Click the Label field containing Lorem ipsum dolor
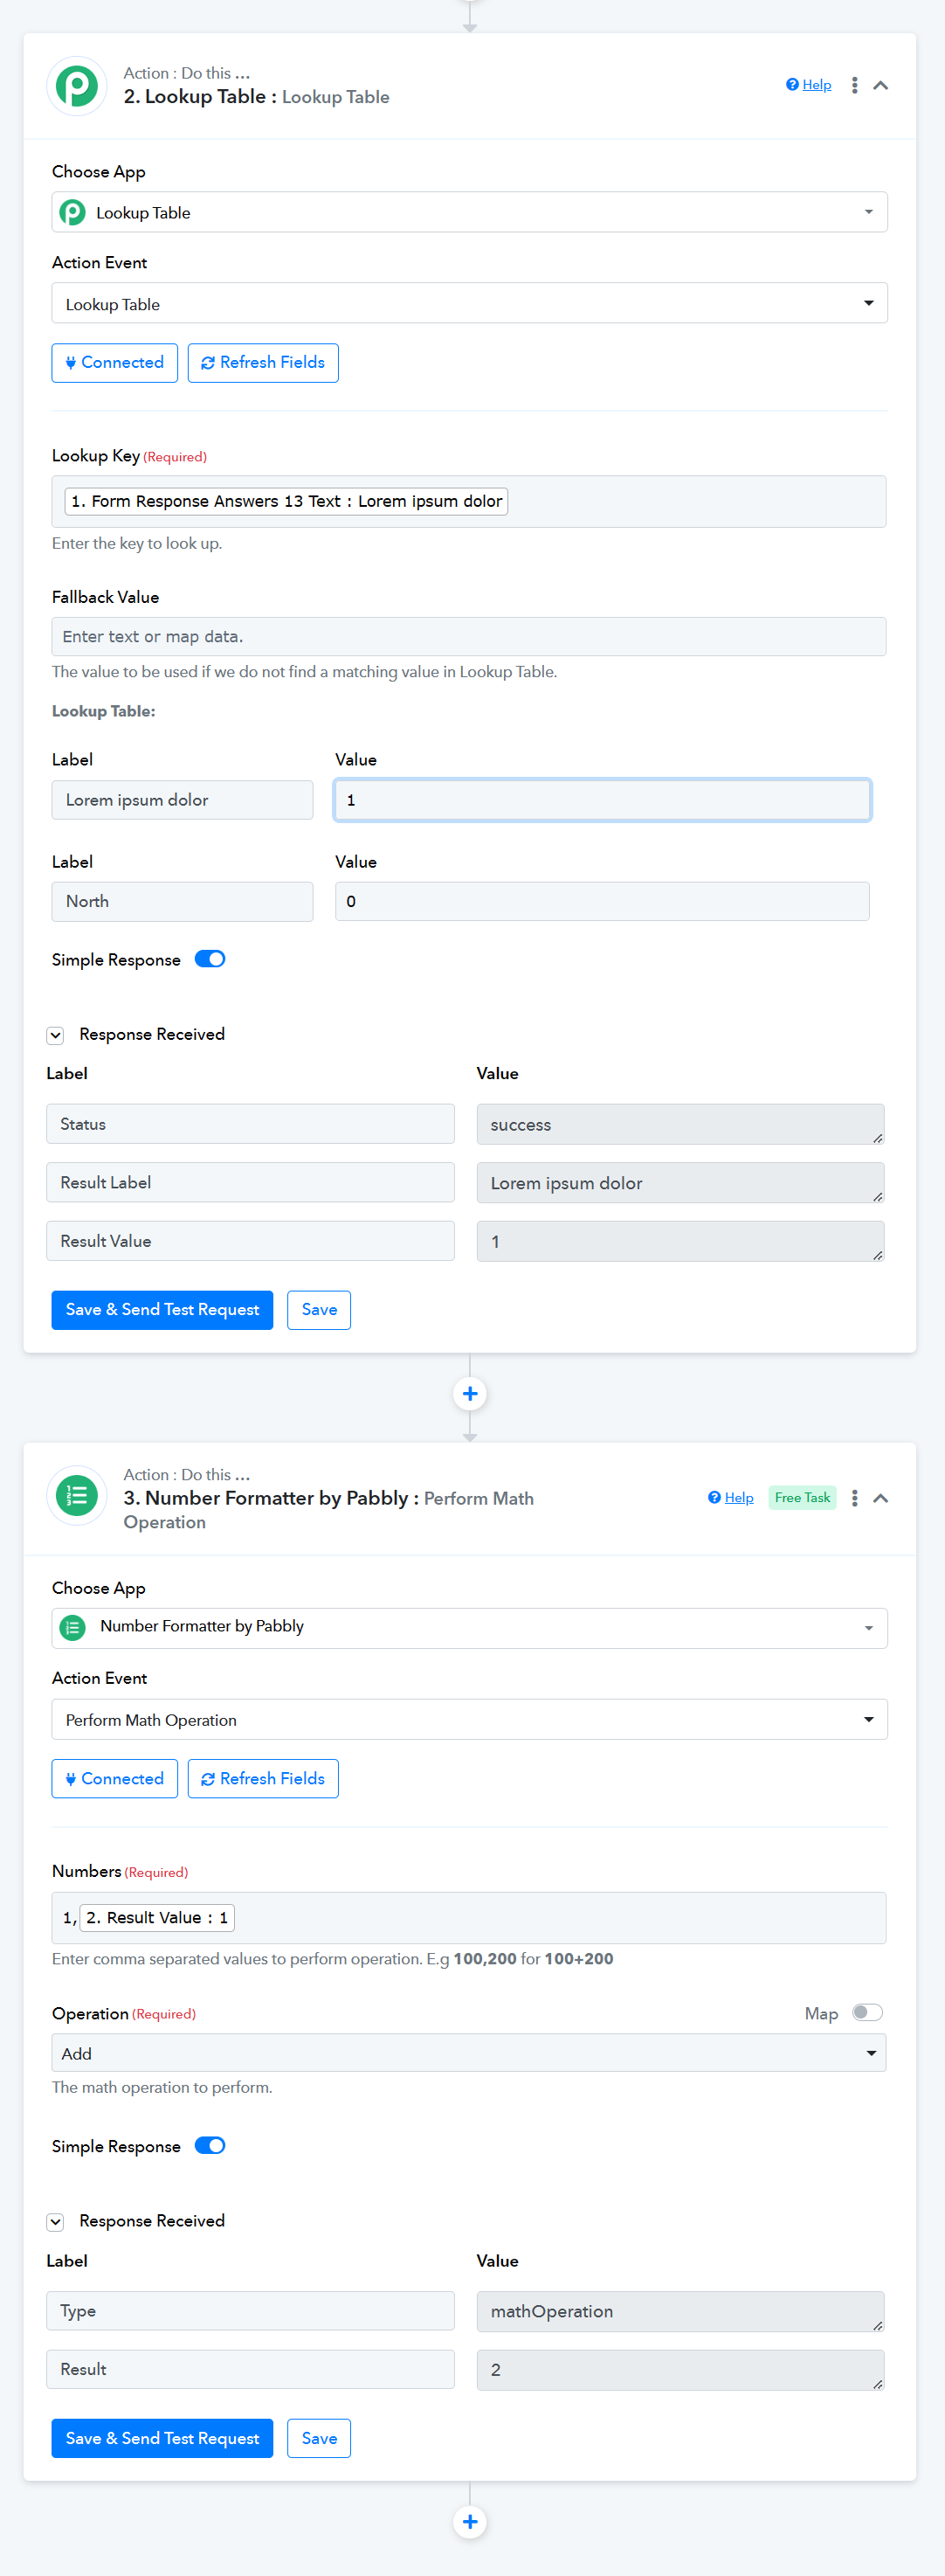This screenshot has height=2576, width=945. point(182,800)
